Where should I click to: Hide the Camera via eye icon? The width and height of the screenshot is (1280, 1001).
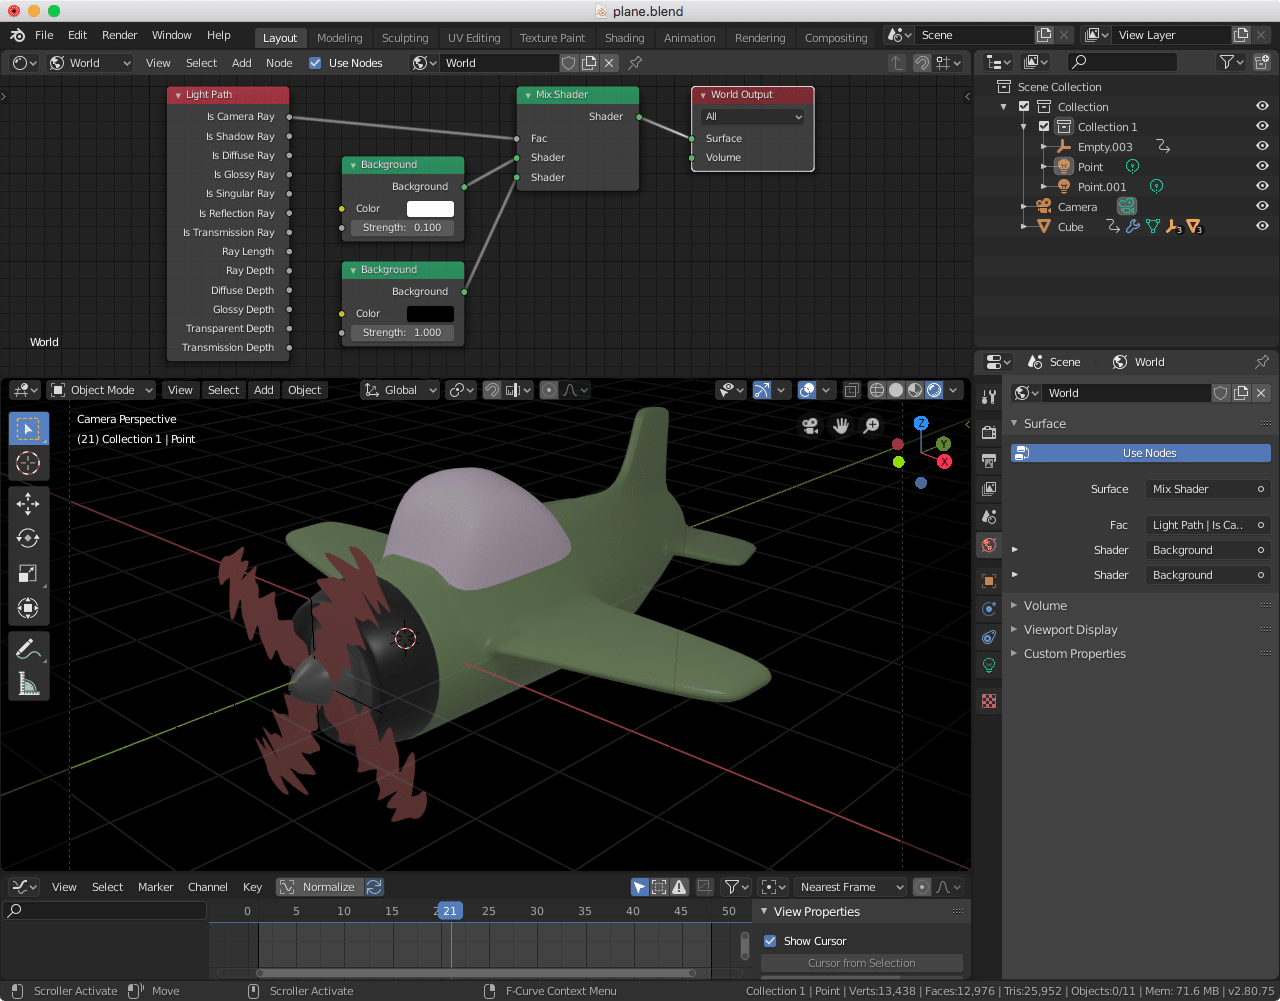[1262, 206]
